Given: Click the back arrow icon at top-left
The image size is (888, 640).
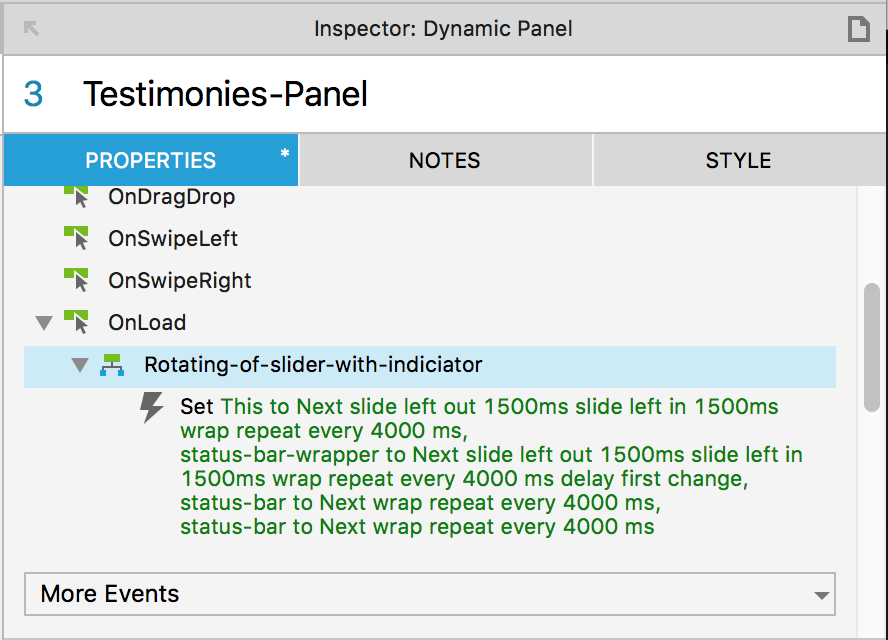Looking at the screenshot, I should click(30, 29).
